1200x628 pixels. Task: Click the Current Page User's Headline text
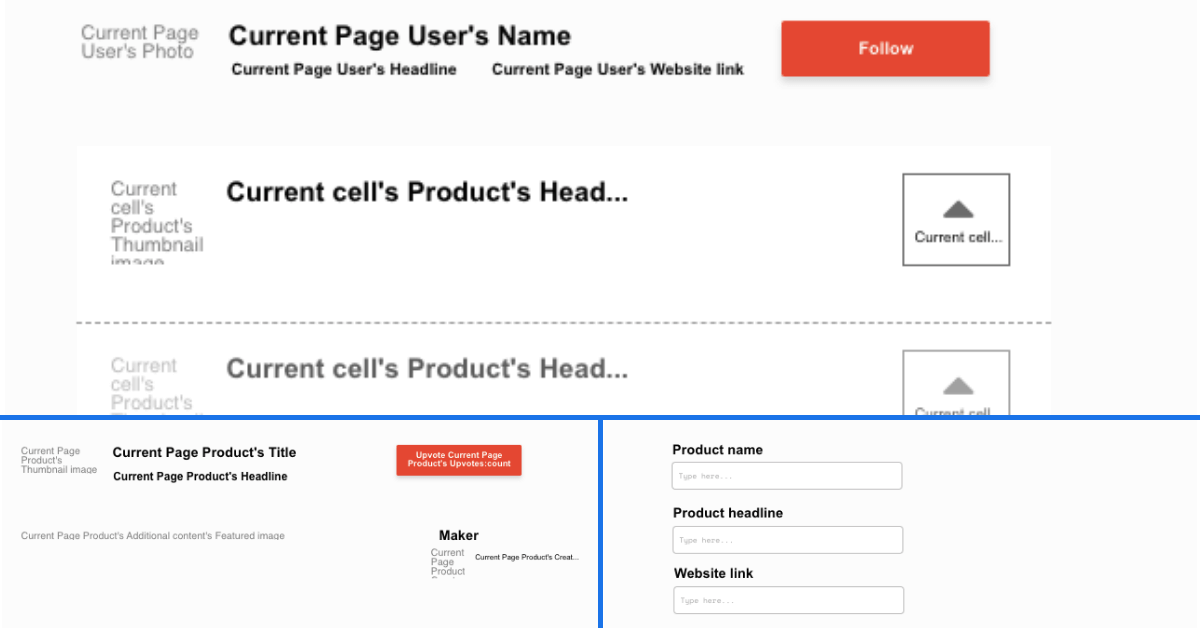(x=344, y=69)
